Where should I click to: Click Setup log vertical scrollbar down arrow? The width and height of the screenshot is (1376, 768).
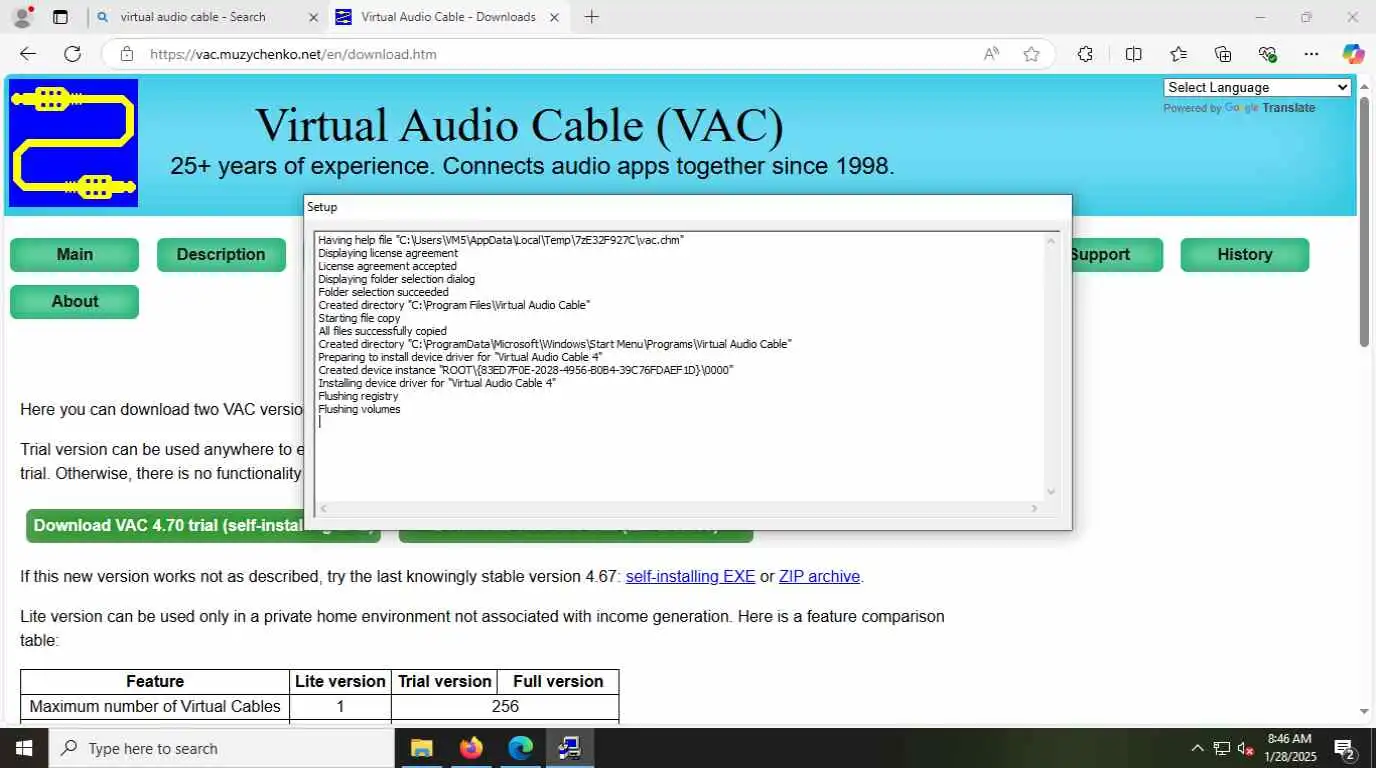coord(1050,491)
